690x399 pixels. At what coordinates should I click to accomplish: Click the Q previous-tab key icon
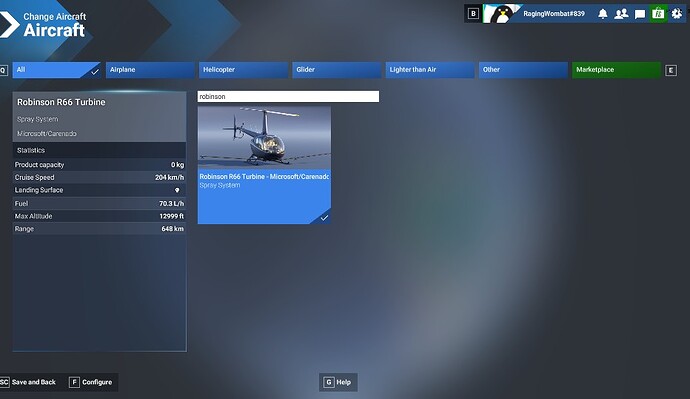tap(4, 70)
